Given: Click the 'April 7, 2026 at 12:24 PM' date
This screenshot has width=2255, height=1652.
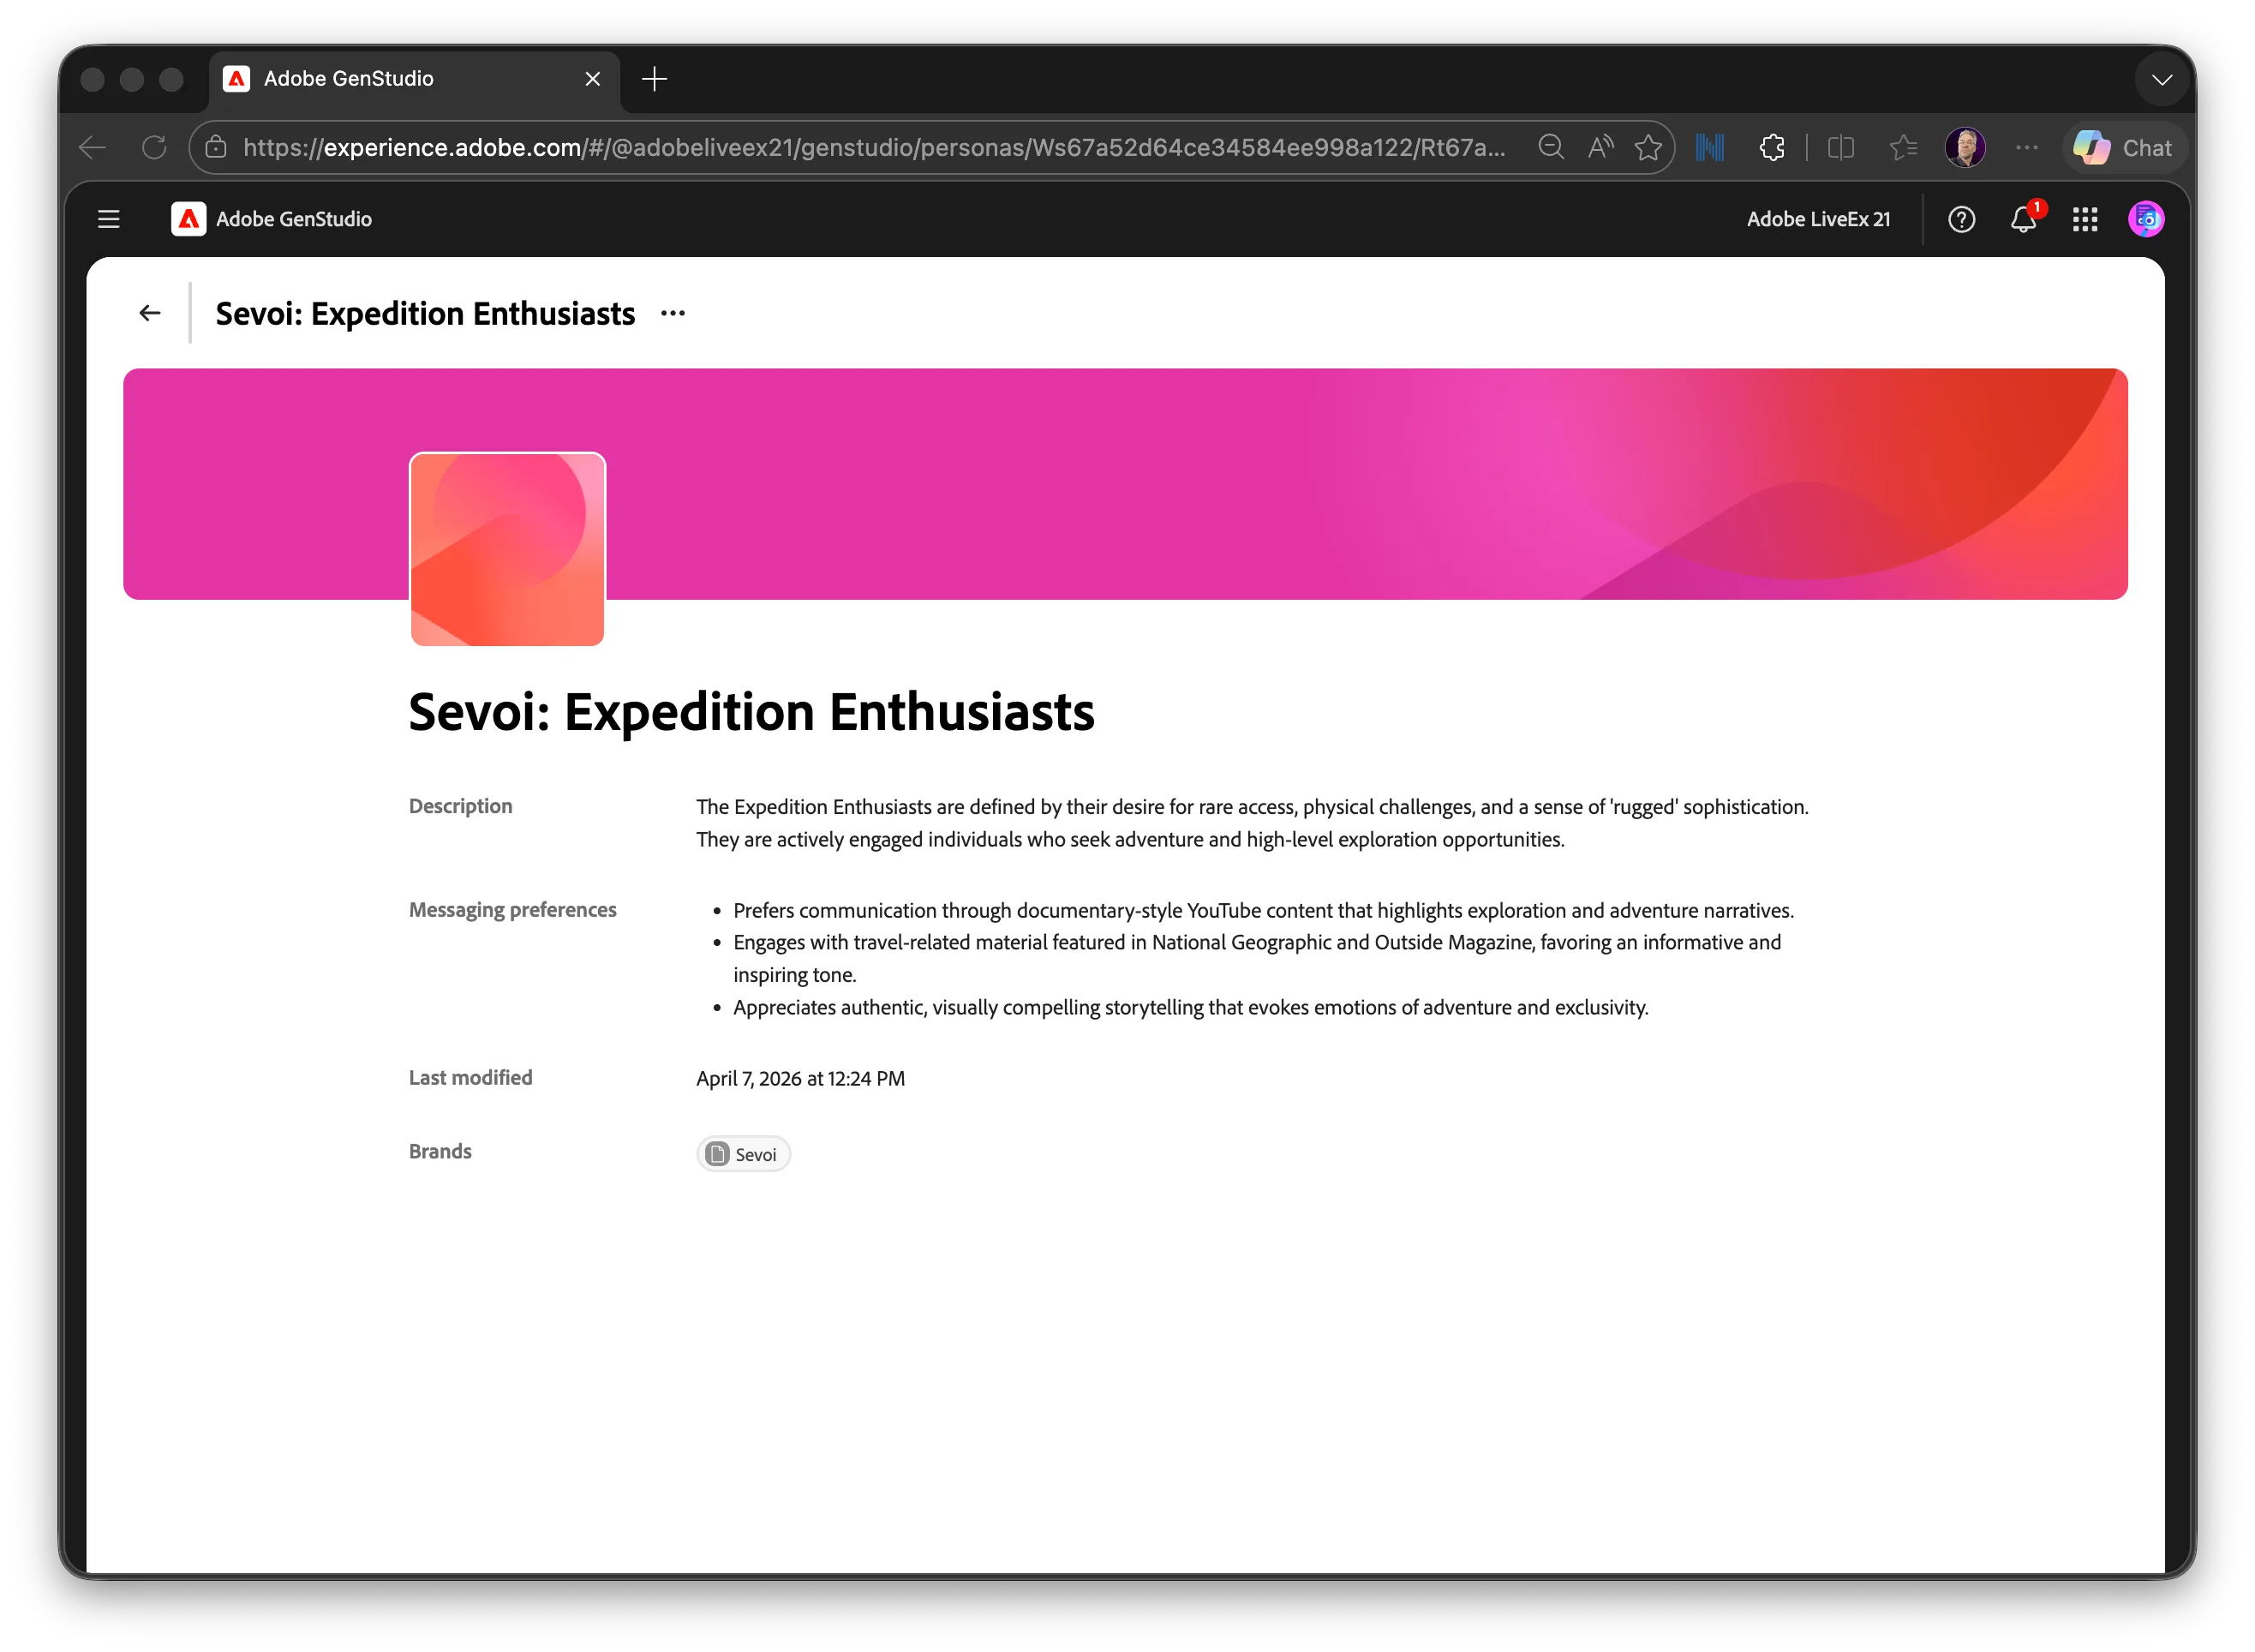Looking at the screenshot, I should click(x=800, y=1079).
